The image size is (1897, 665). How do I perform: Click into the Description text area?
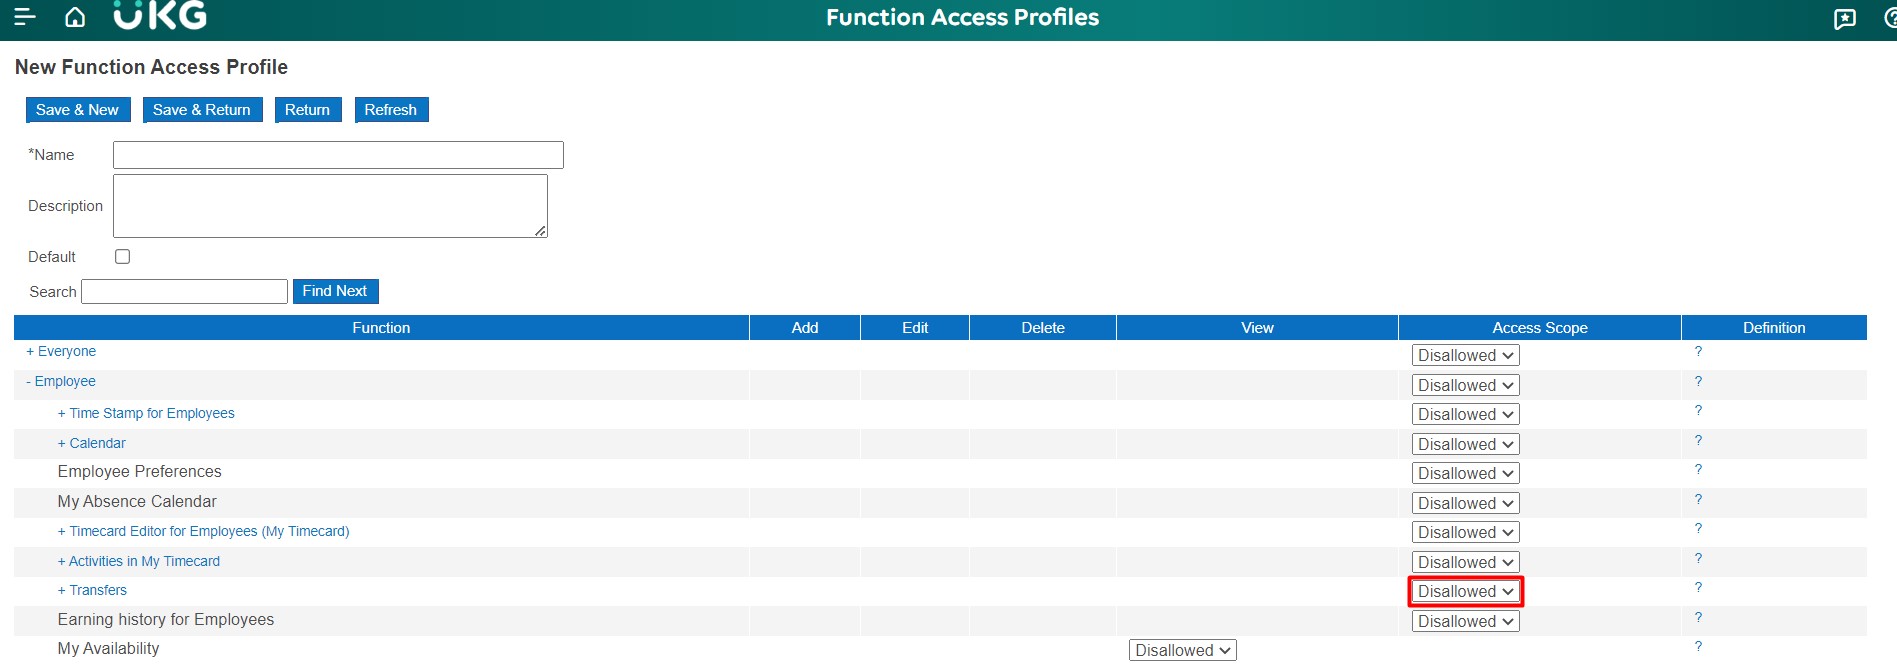coord(330,206)
